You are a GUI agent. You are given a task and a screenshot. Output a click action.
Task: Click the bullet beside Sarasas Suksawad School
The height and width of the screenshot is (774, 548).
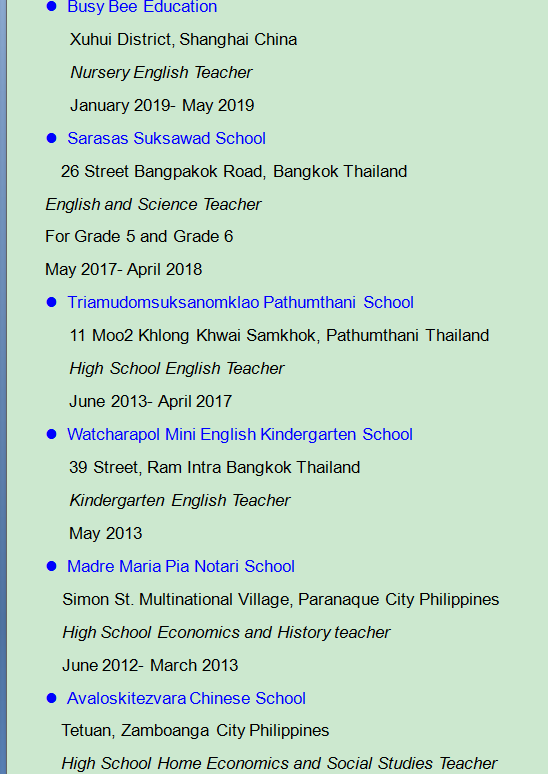pyautogui.click(x=51, y=138)
